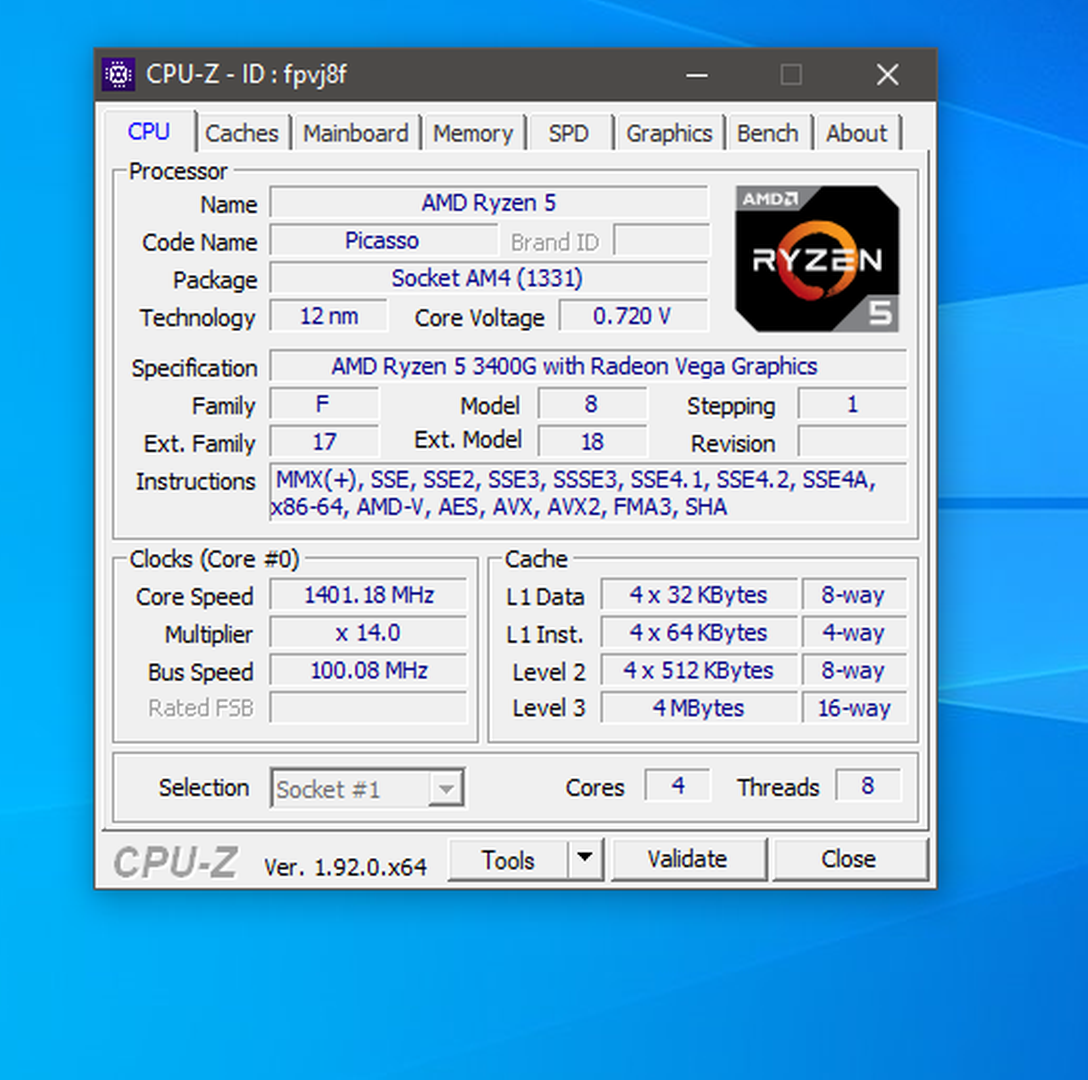Open the Memory tab
The height and width of the screenshot is (1080, 1088).
tap(473, 133)
